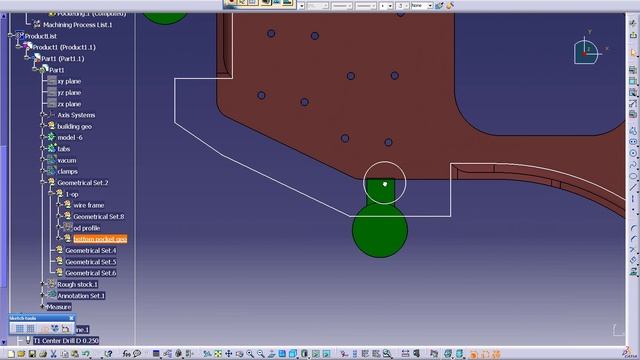
Task: Click the Normal View icon
Action: tap(271, 354)
